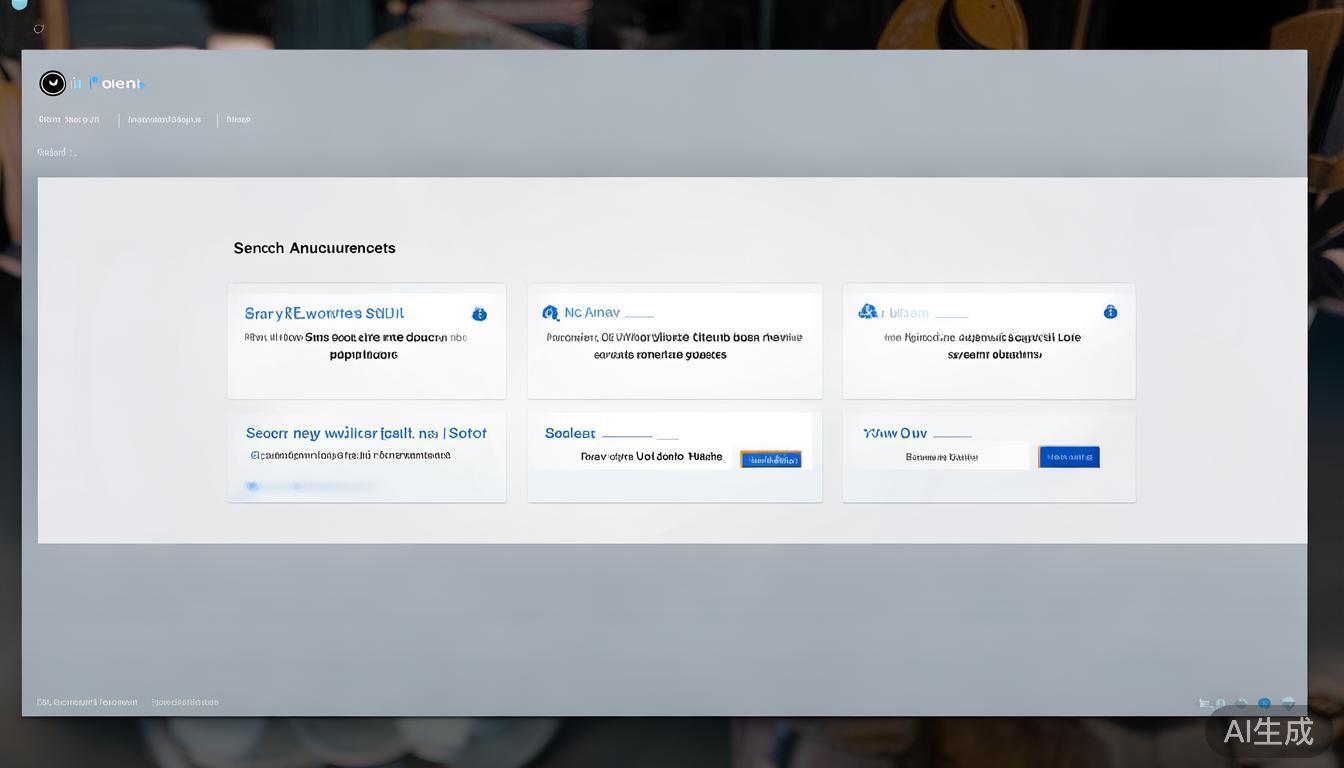1344x768 pixels.
Task: Click the group icon on the top-right card
Action: click(868, 311)
